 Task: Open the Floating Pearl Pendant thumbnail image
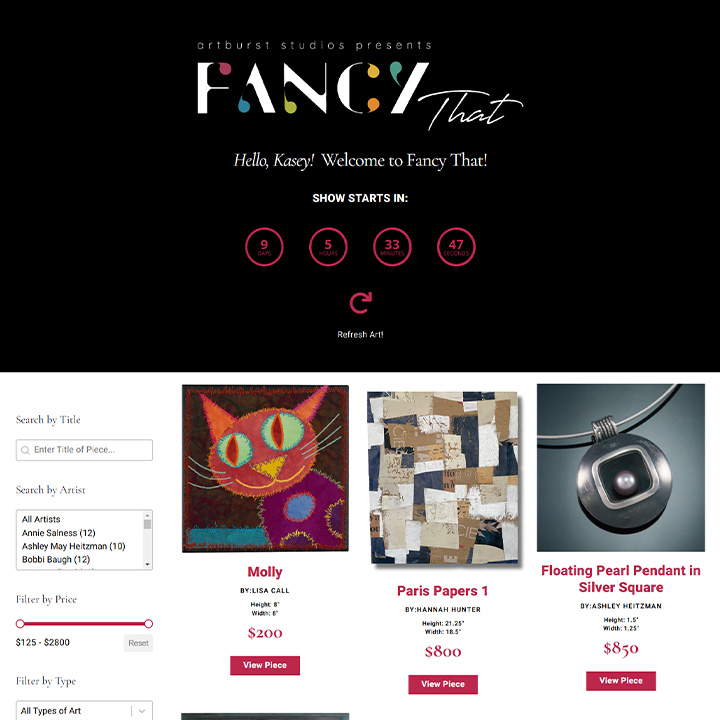point(621,468)
